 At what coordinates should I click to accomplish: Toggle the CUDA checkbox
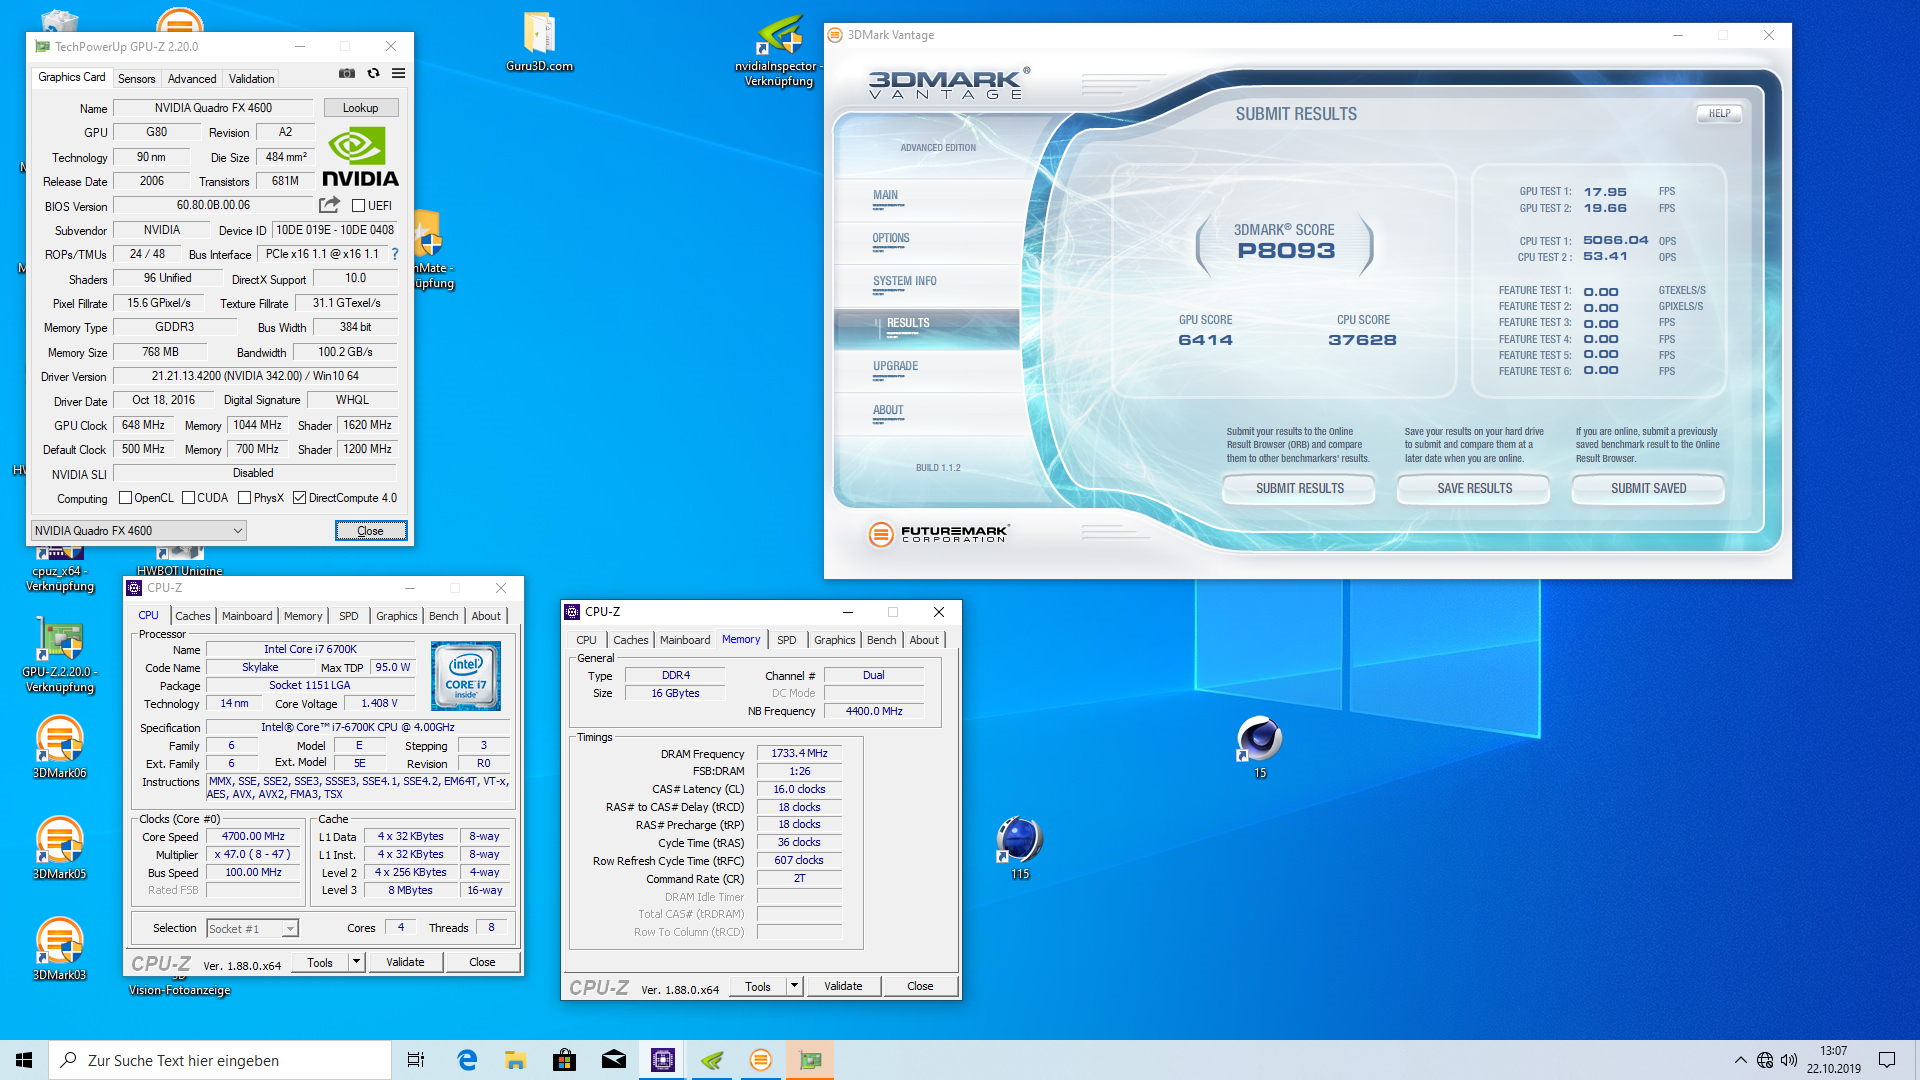pos(188,498)
